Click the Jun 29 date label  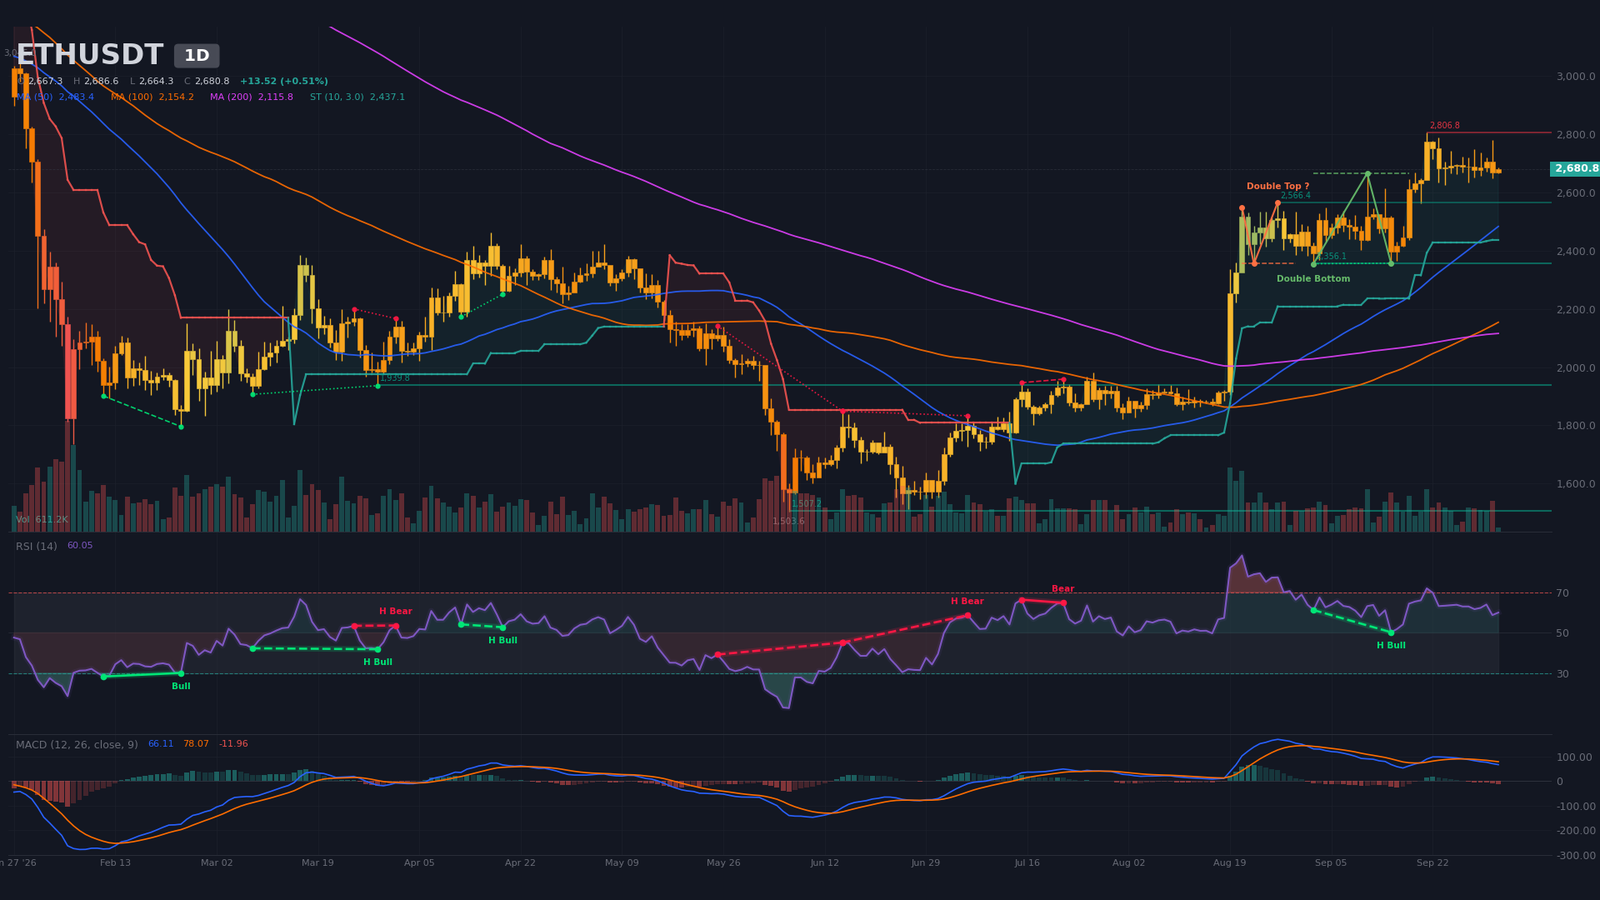coord(926,862)
